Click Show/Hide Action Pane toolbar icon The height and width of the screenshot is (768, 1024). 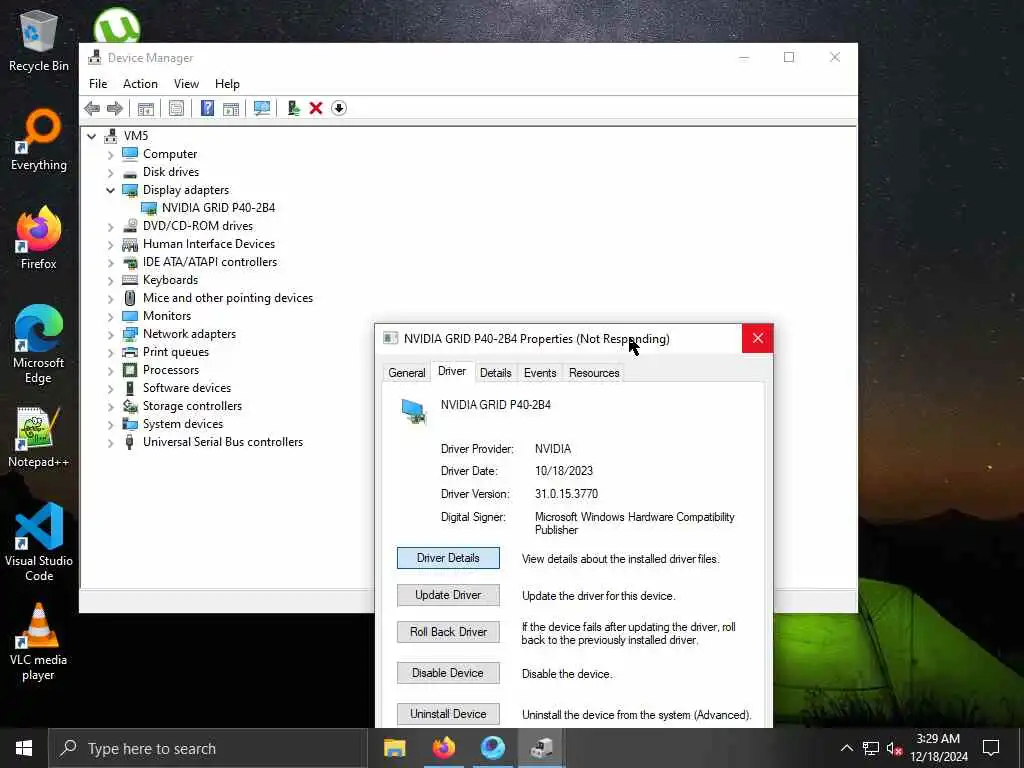click(231, 108)
